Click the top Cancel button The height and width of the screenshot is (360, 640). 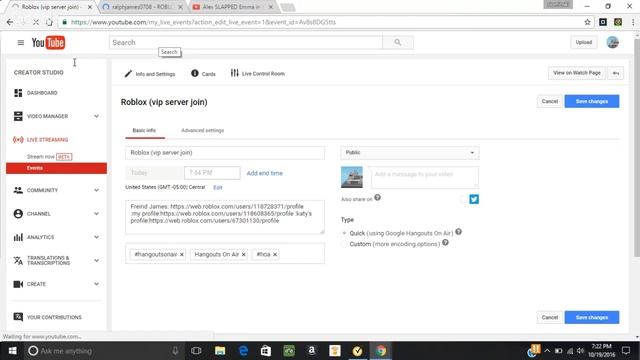[549, 101]
